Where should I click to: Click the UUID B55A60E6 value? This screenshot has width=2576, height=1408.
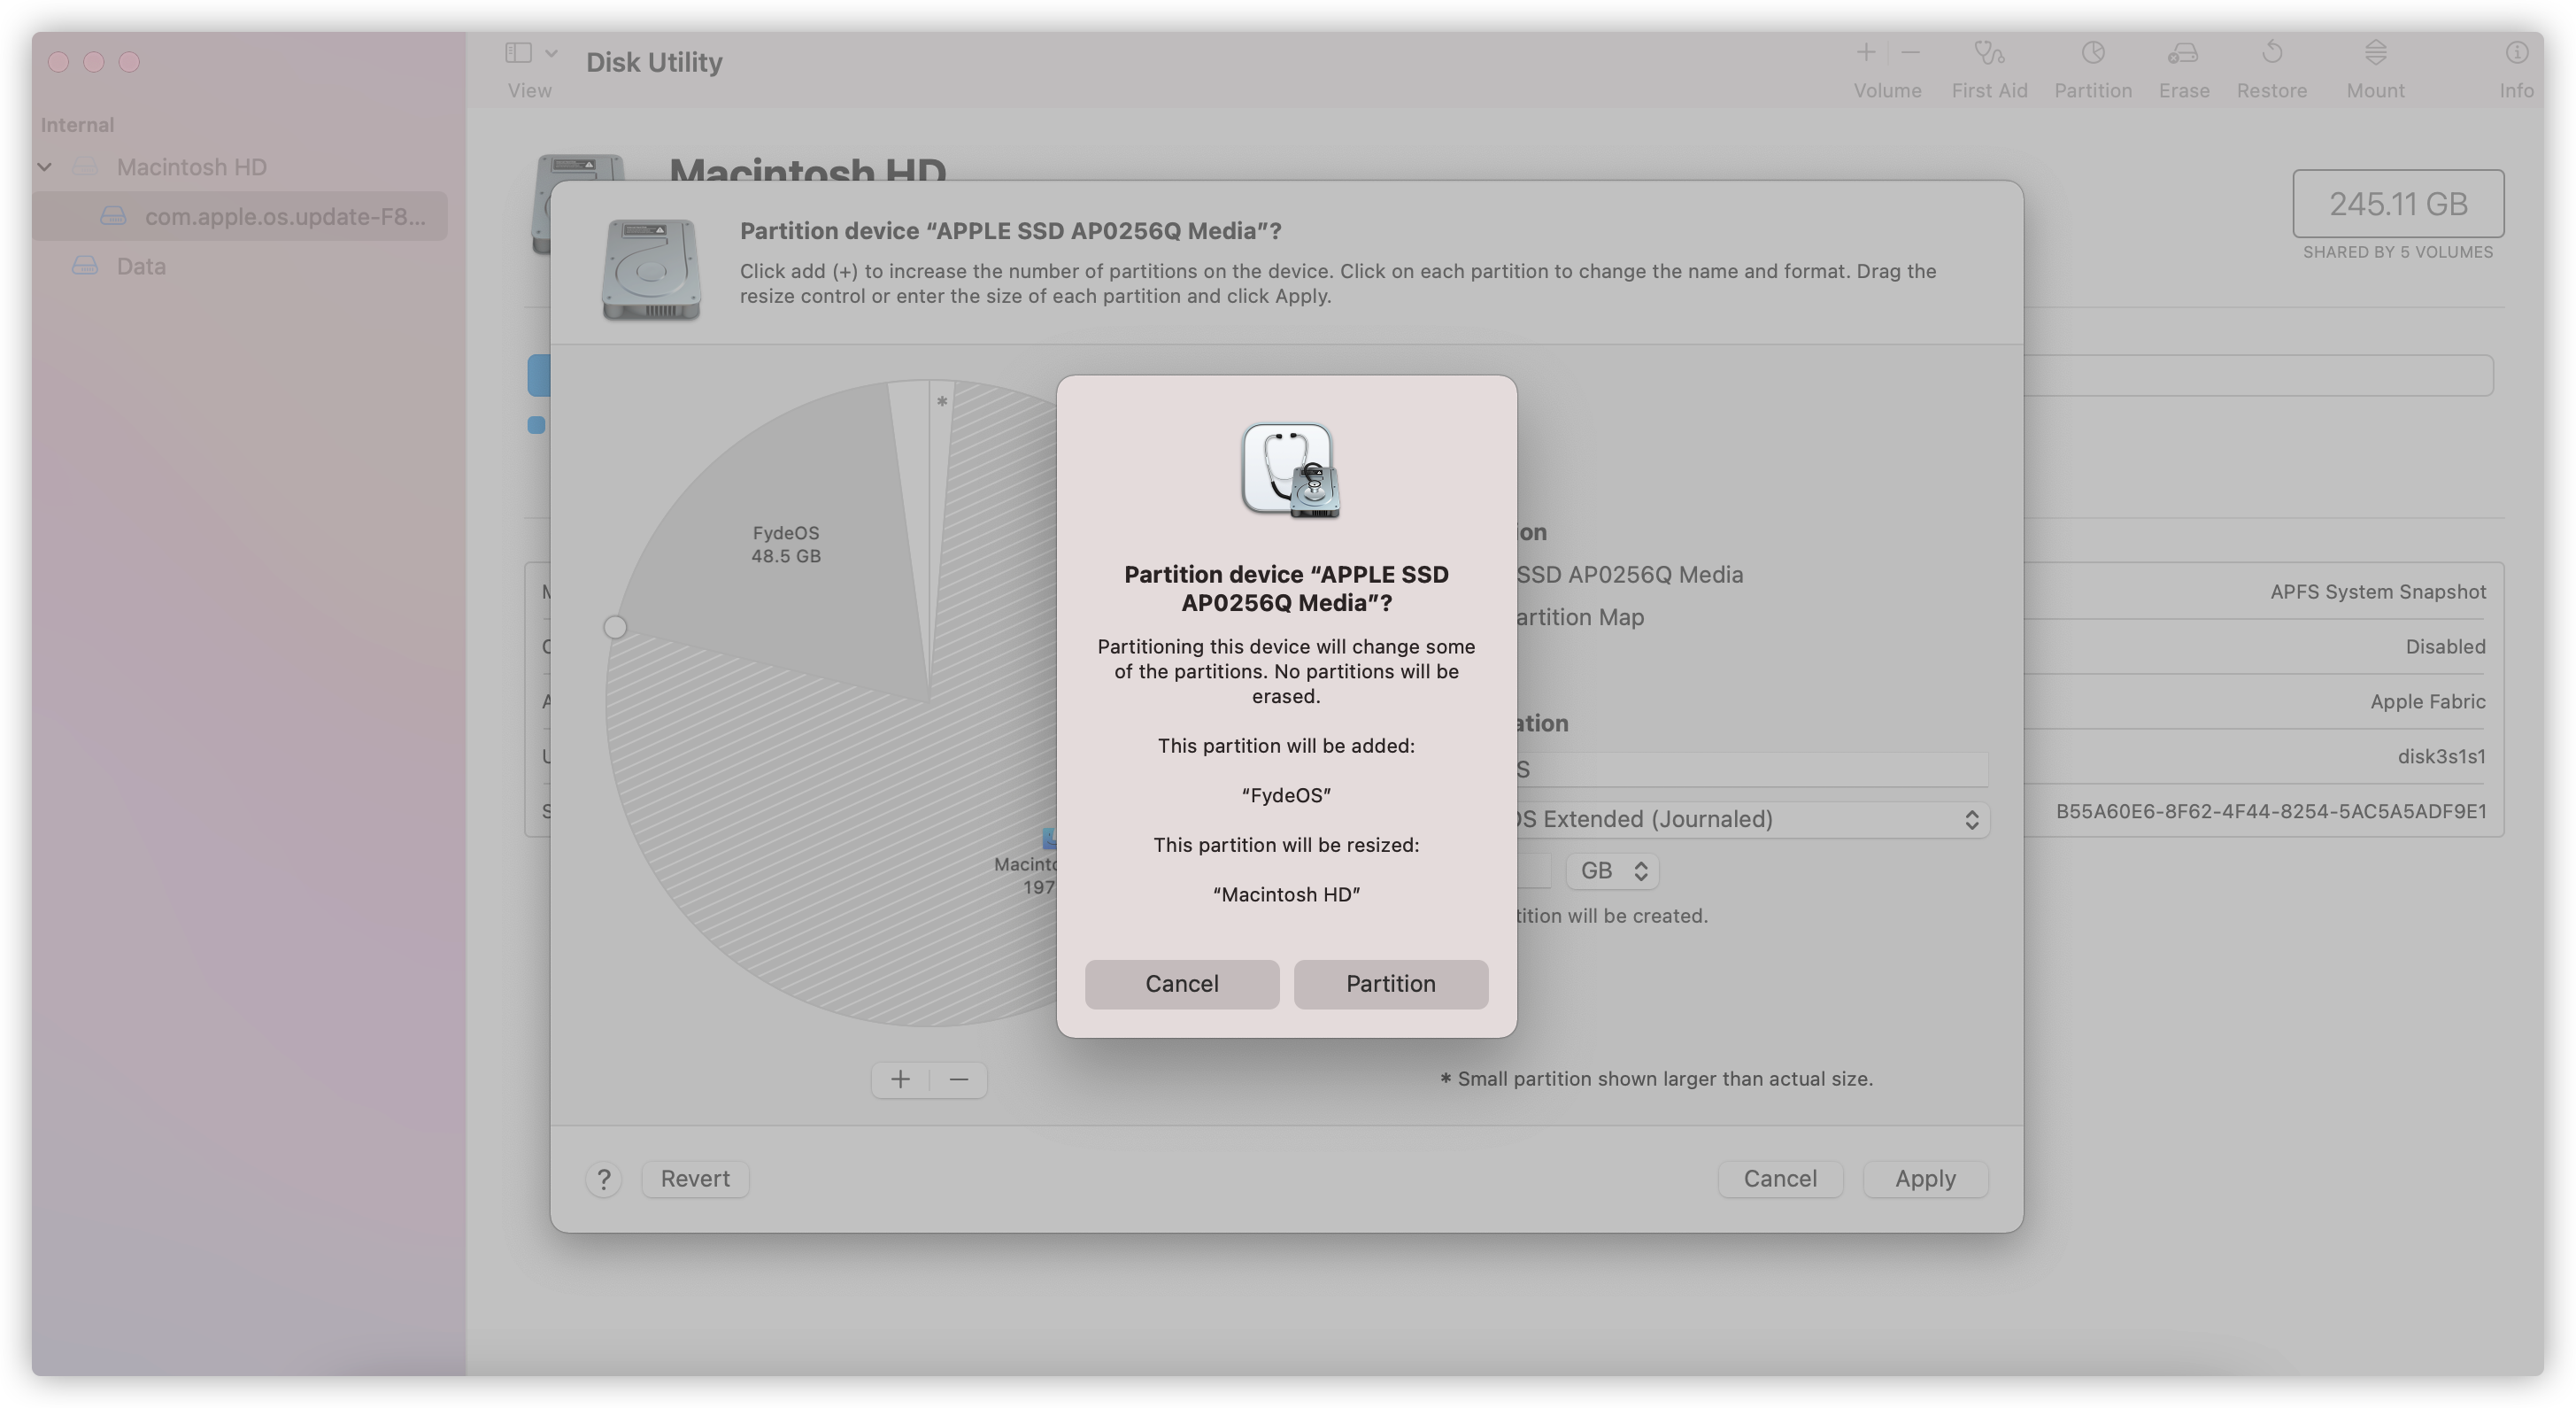tap(2271, 811)
